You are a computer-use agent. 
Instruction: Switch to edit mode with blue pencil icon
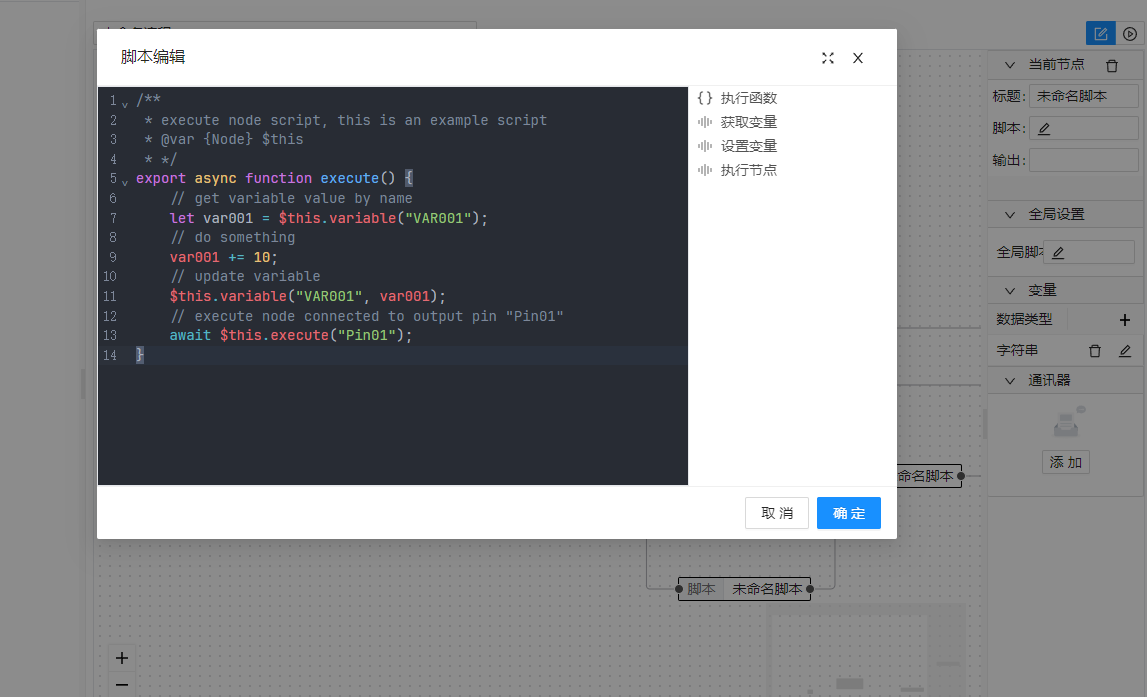point(1101,34)
